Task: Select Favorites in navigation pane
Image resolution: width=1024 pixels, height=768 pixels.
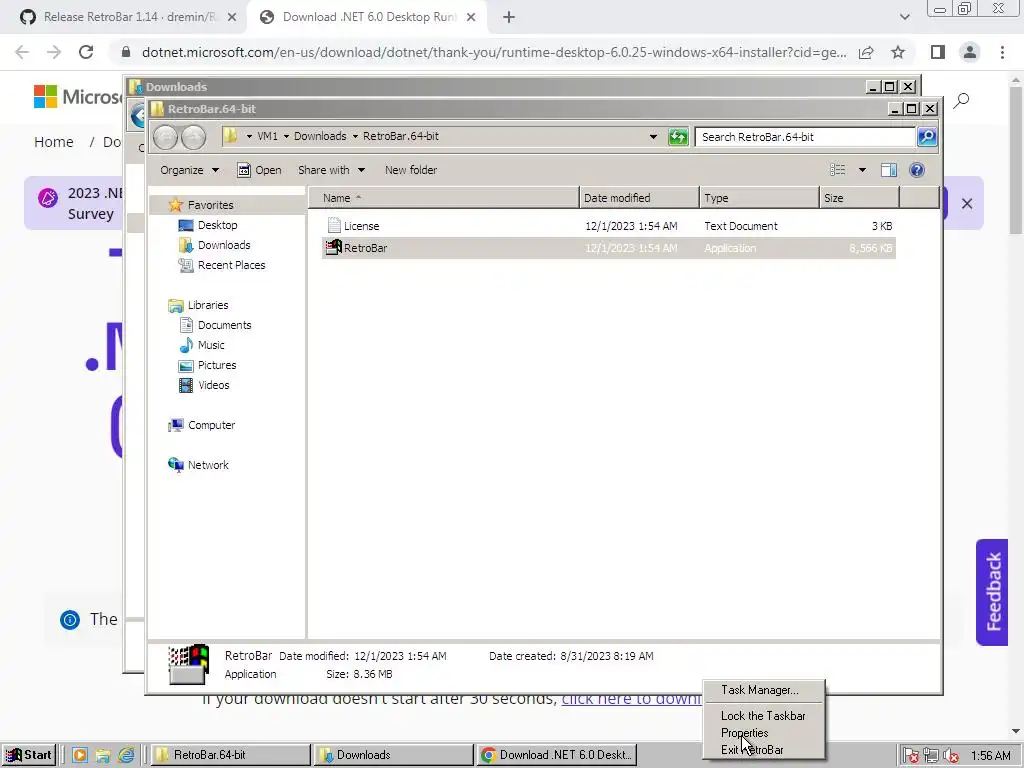Action: [210, 205]
